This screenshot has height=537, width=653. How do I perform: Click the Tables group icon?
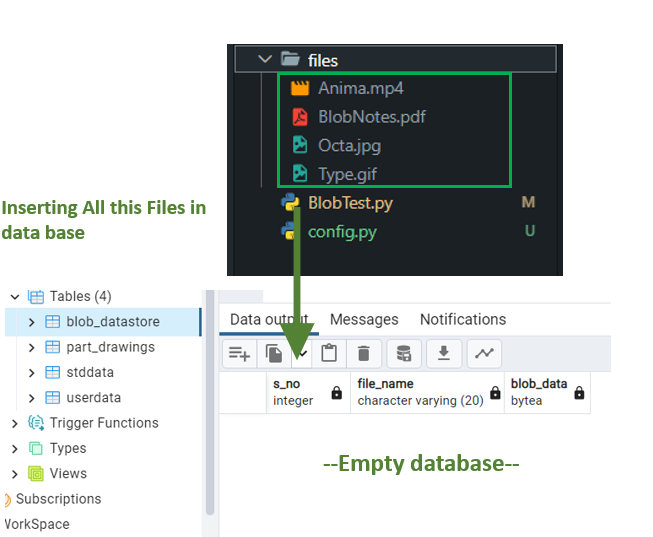pos(36,297)
